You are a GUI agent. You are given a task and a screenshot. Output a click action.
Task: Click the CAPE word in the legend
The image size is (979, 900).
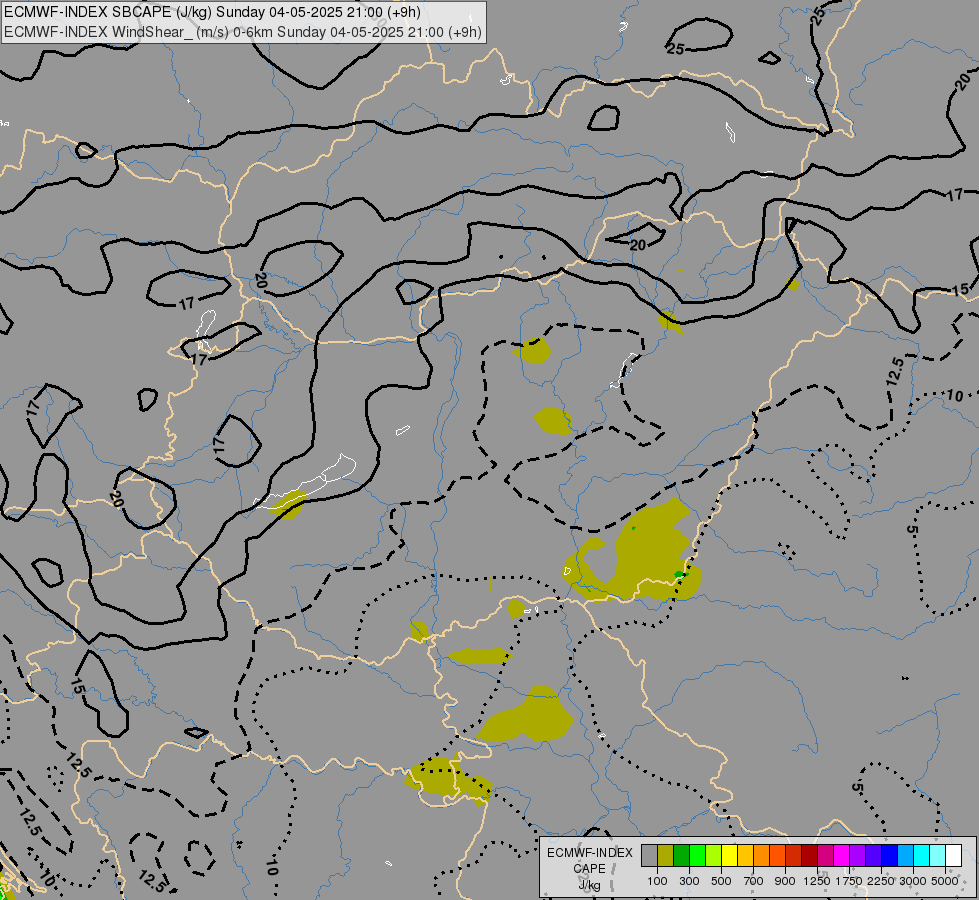click(x=589, y=869)
